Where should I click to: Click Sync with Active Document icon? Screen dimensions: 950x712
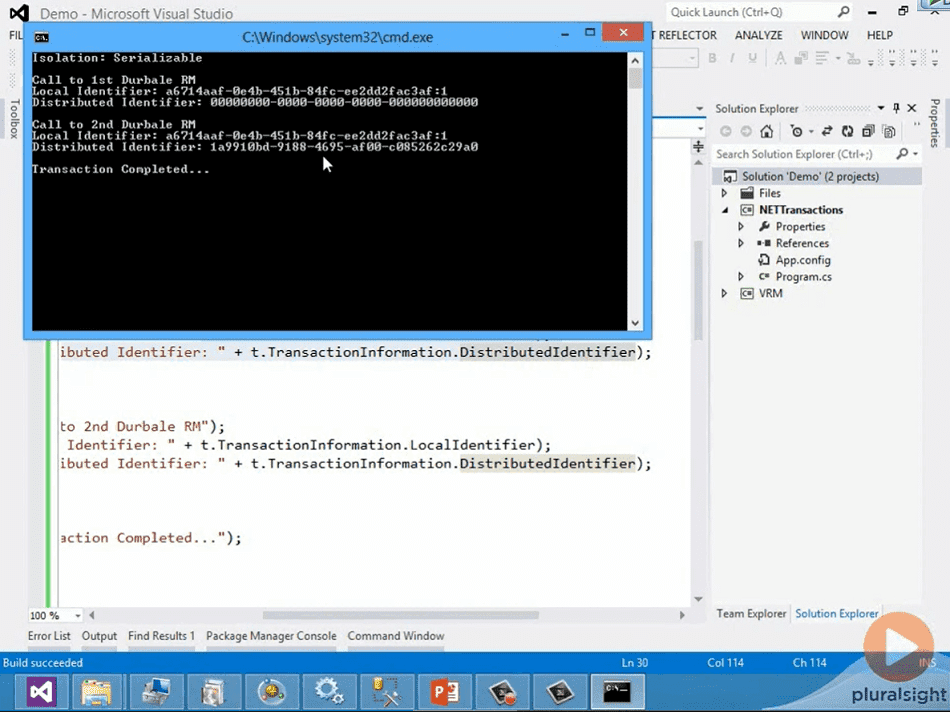point(827,131)
